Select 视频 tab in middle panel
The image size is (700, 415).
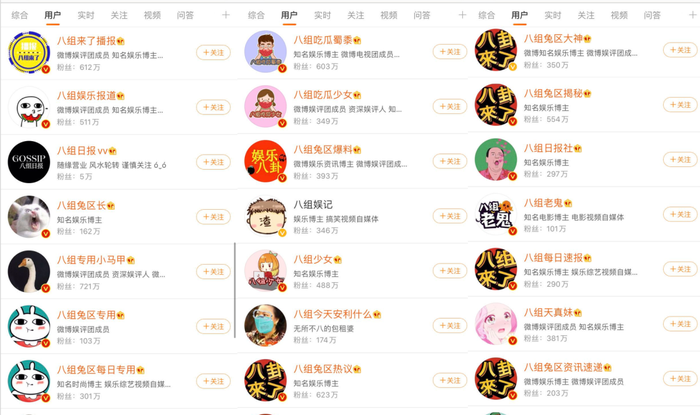coord(389,15)
